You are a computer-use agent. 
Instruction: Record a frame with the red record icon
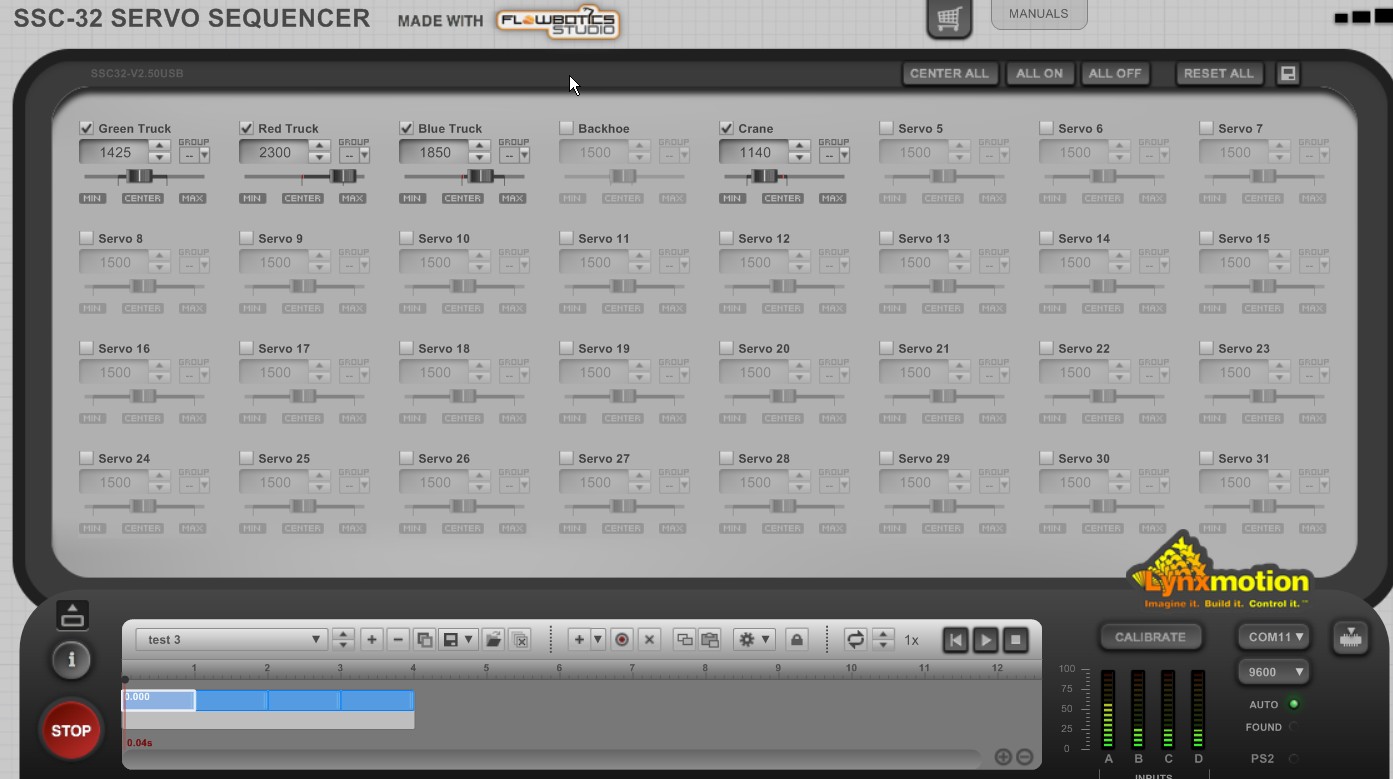click(622, 639)
